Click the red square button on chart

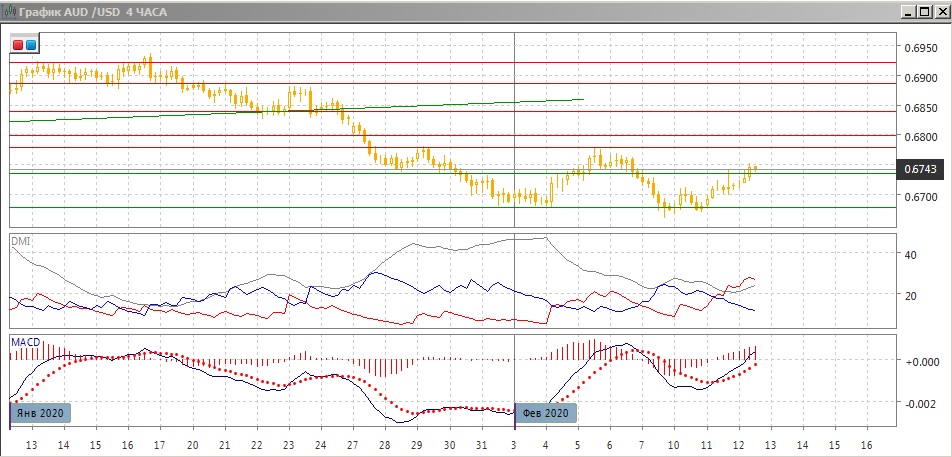18,45
